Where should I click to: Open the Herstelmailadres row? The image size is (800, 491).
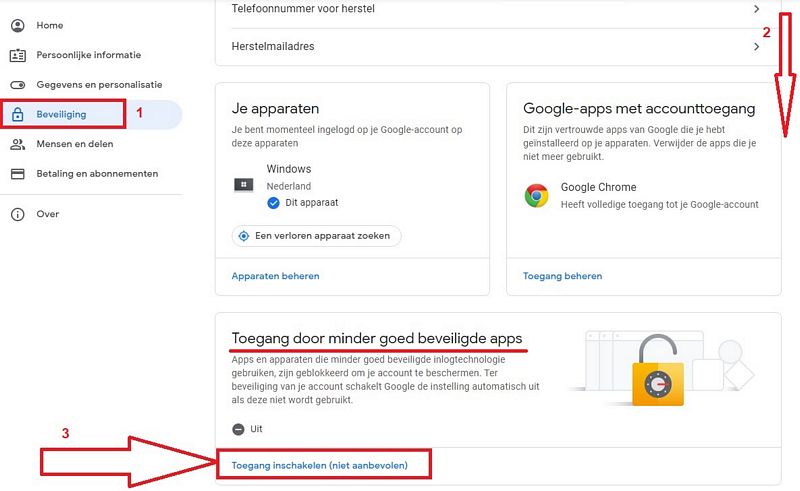point(497,46)
